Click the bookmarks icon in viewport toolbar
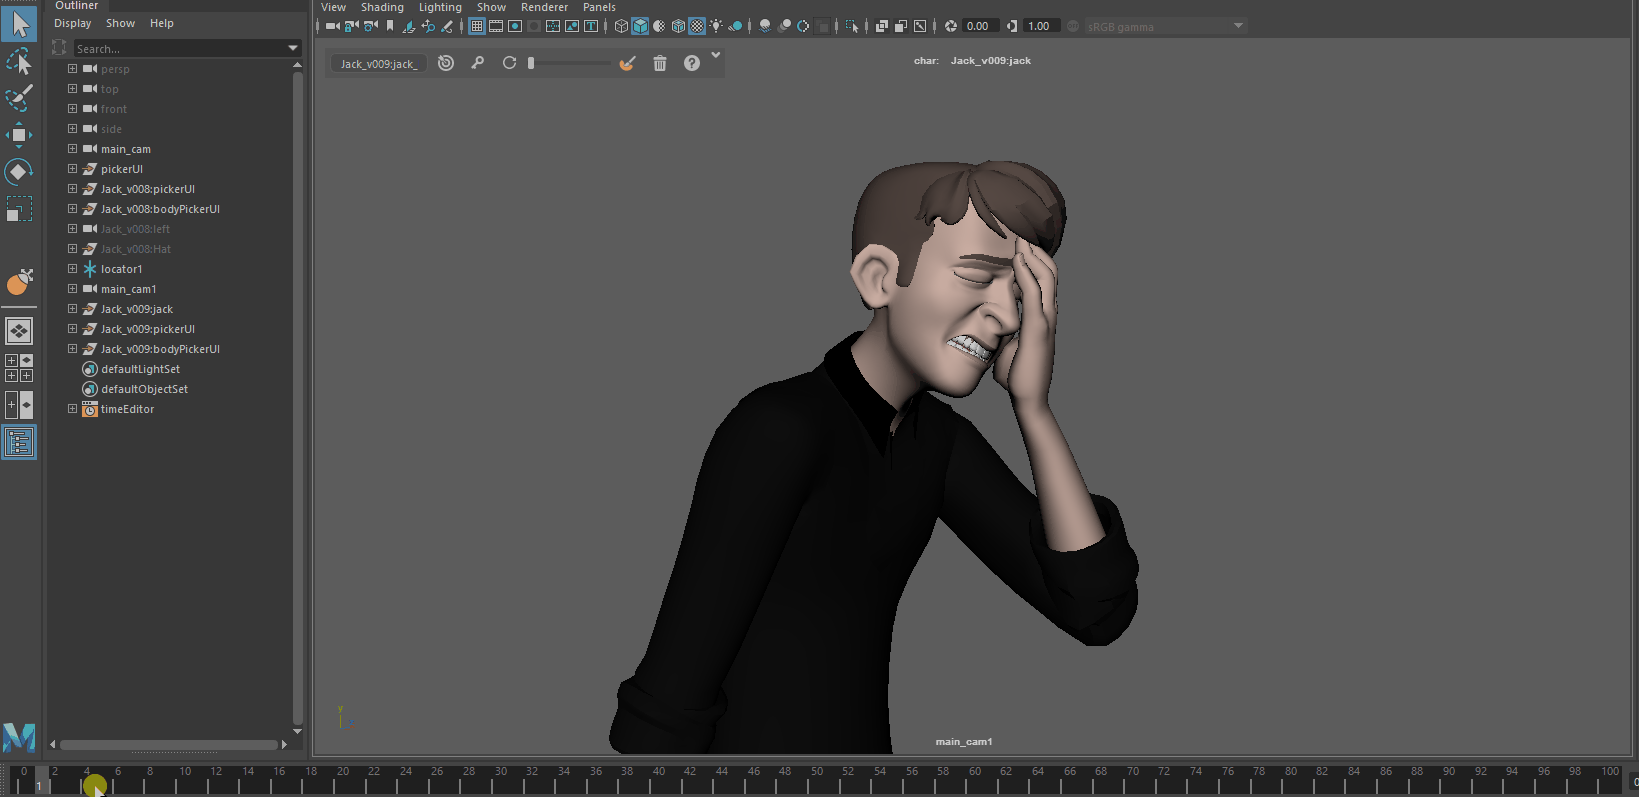The height and width of the screenshot is (797, 1639). tap(390, 26)
